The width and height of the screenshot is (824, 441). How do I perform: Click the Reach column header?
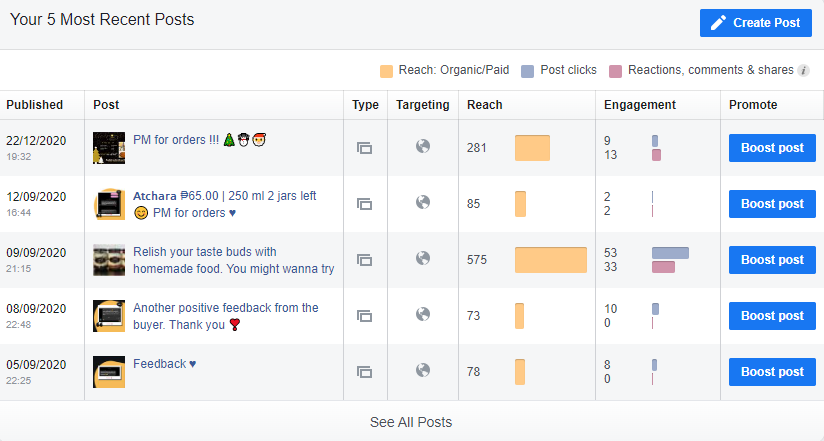pos(485,105)
